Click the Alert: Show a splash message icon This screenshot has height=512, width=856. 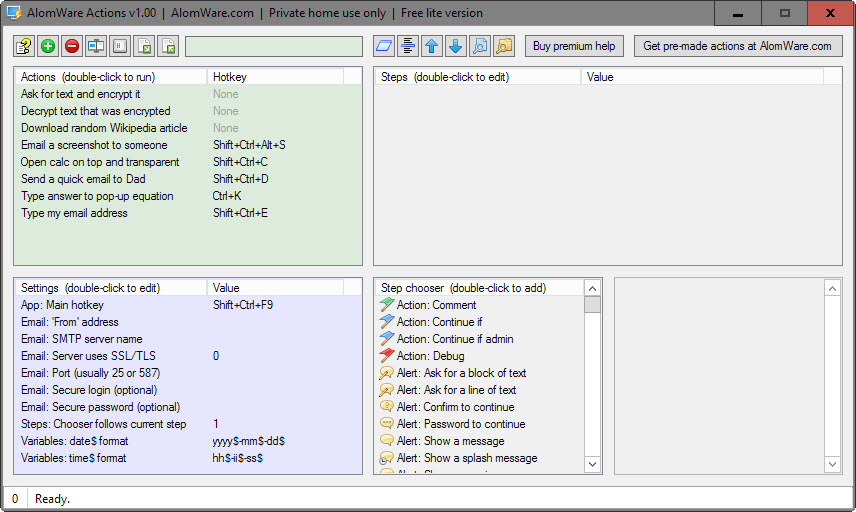[387, 457]
